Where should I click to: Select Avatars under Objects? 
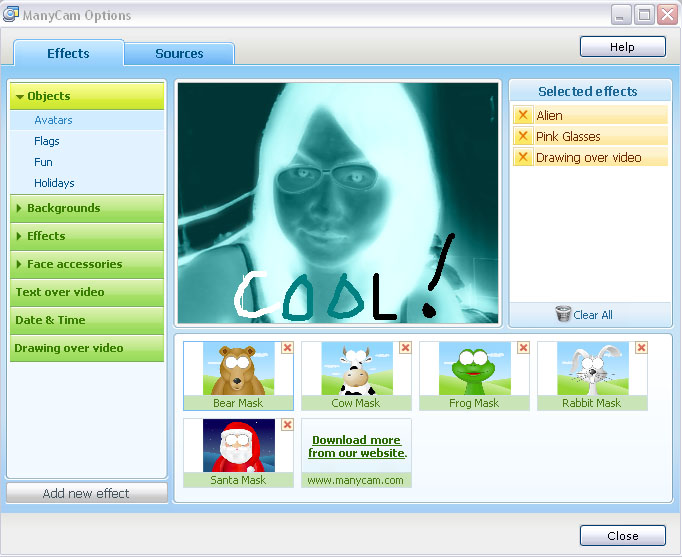(x=87, y=120)
